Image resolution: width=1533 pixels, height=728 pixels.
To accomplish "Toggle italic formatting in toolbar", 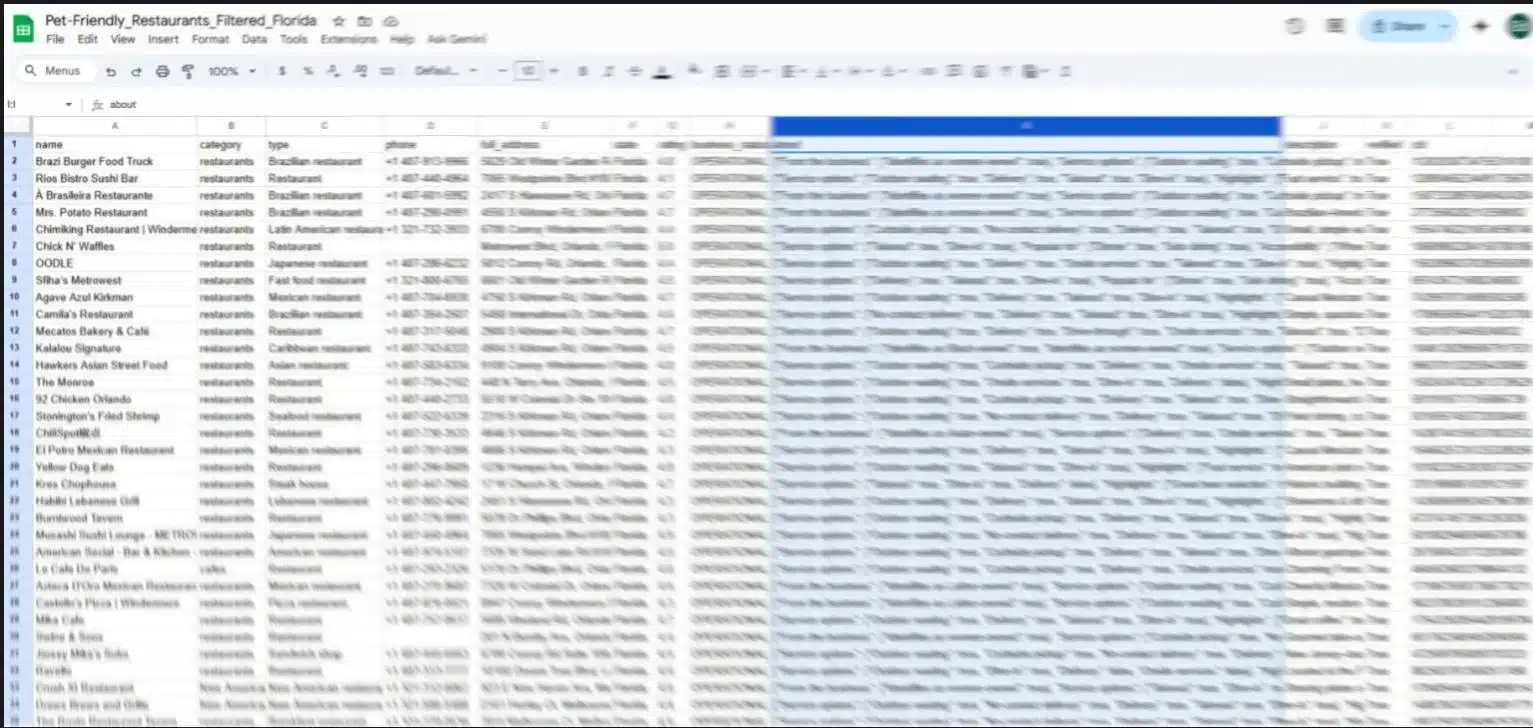I will (607, 72).
